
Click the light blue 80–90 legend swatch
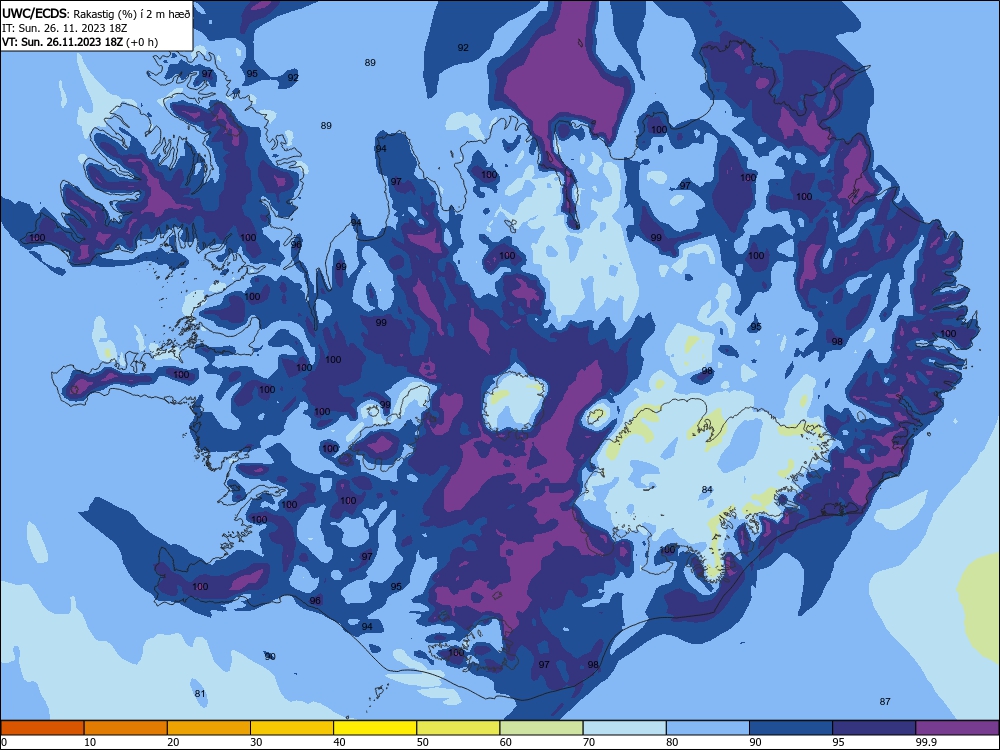pyautogui.click(x=708, y=728)
